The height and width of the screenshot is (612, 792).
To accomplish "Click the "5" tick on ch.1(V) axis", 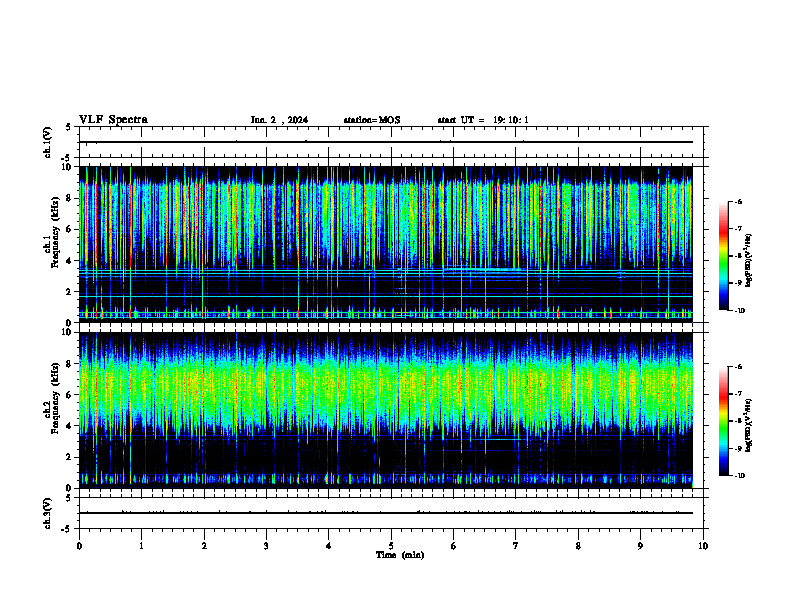I will point(68,127).
